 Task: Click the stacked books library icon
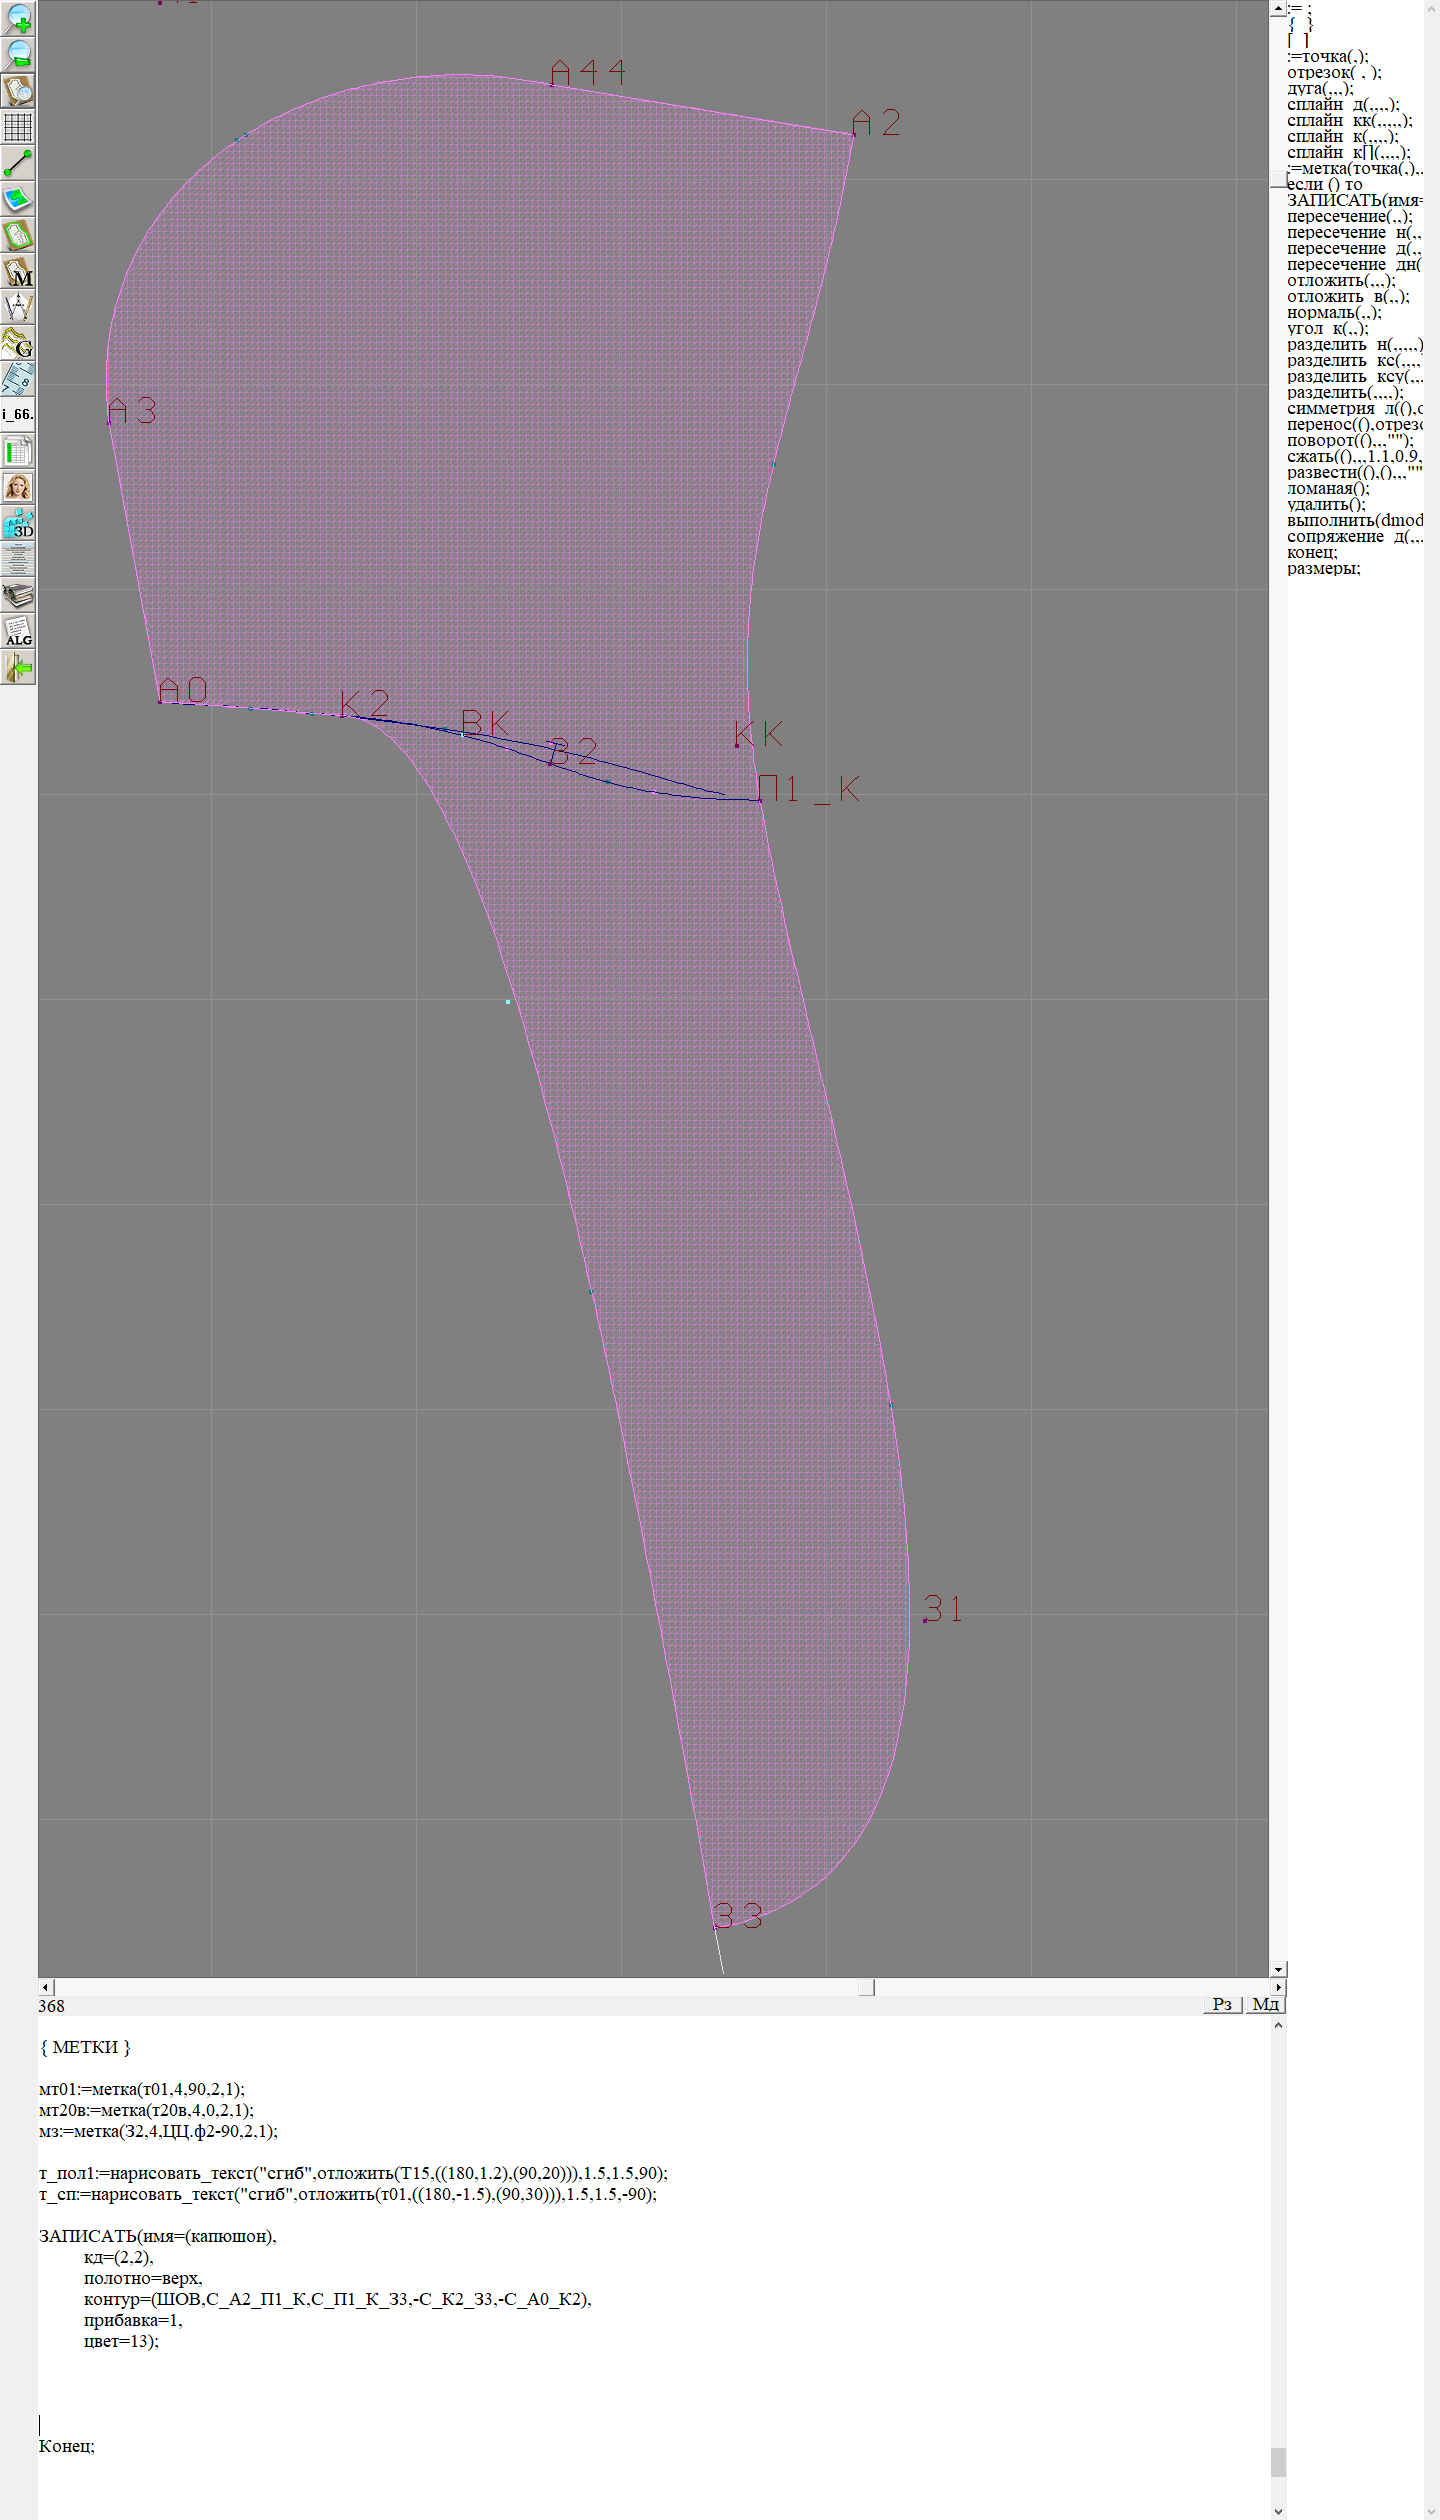click(x=18, y=595)
